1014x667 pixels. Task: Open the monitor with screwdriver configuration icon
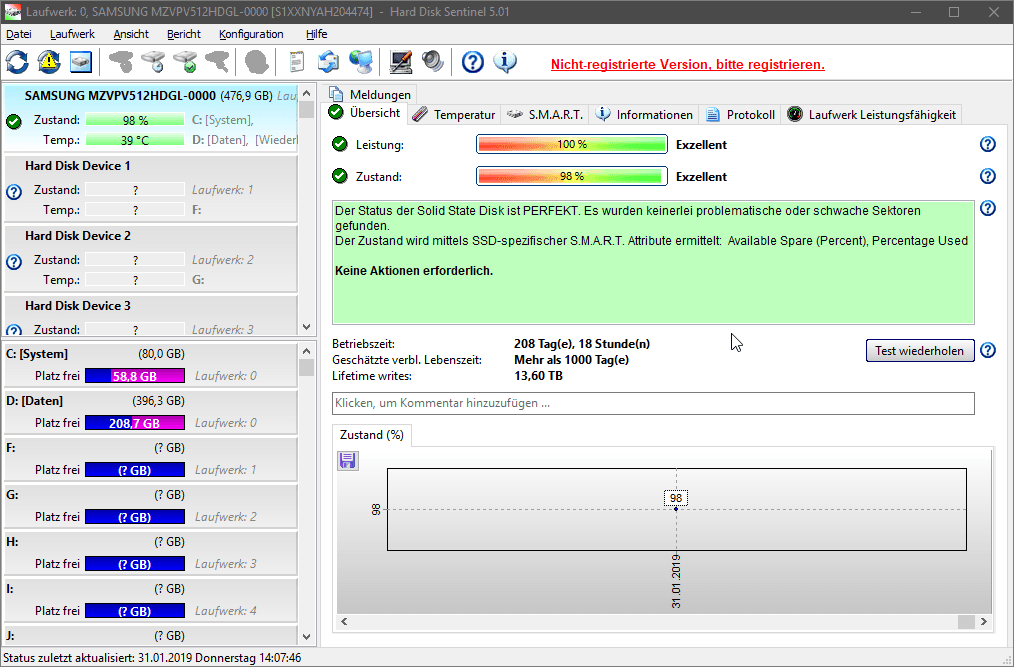pos(401,62)
